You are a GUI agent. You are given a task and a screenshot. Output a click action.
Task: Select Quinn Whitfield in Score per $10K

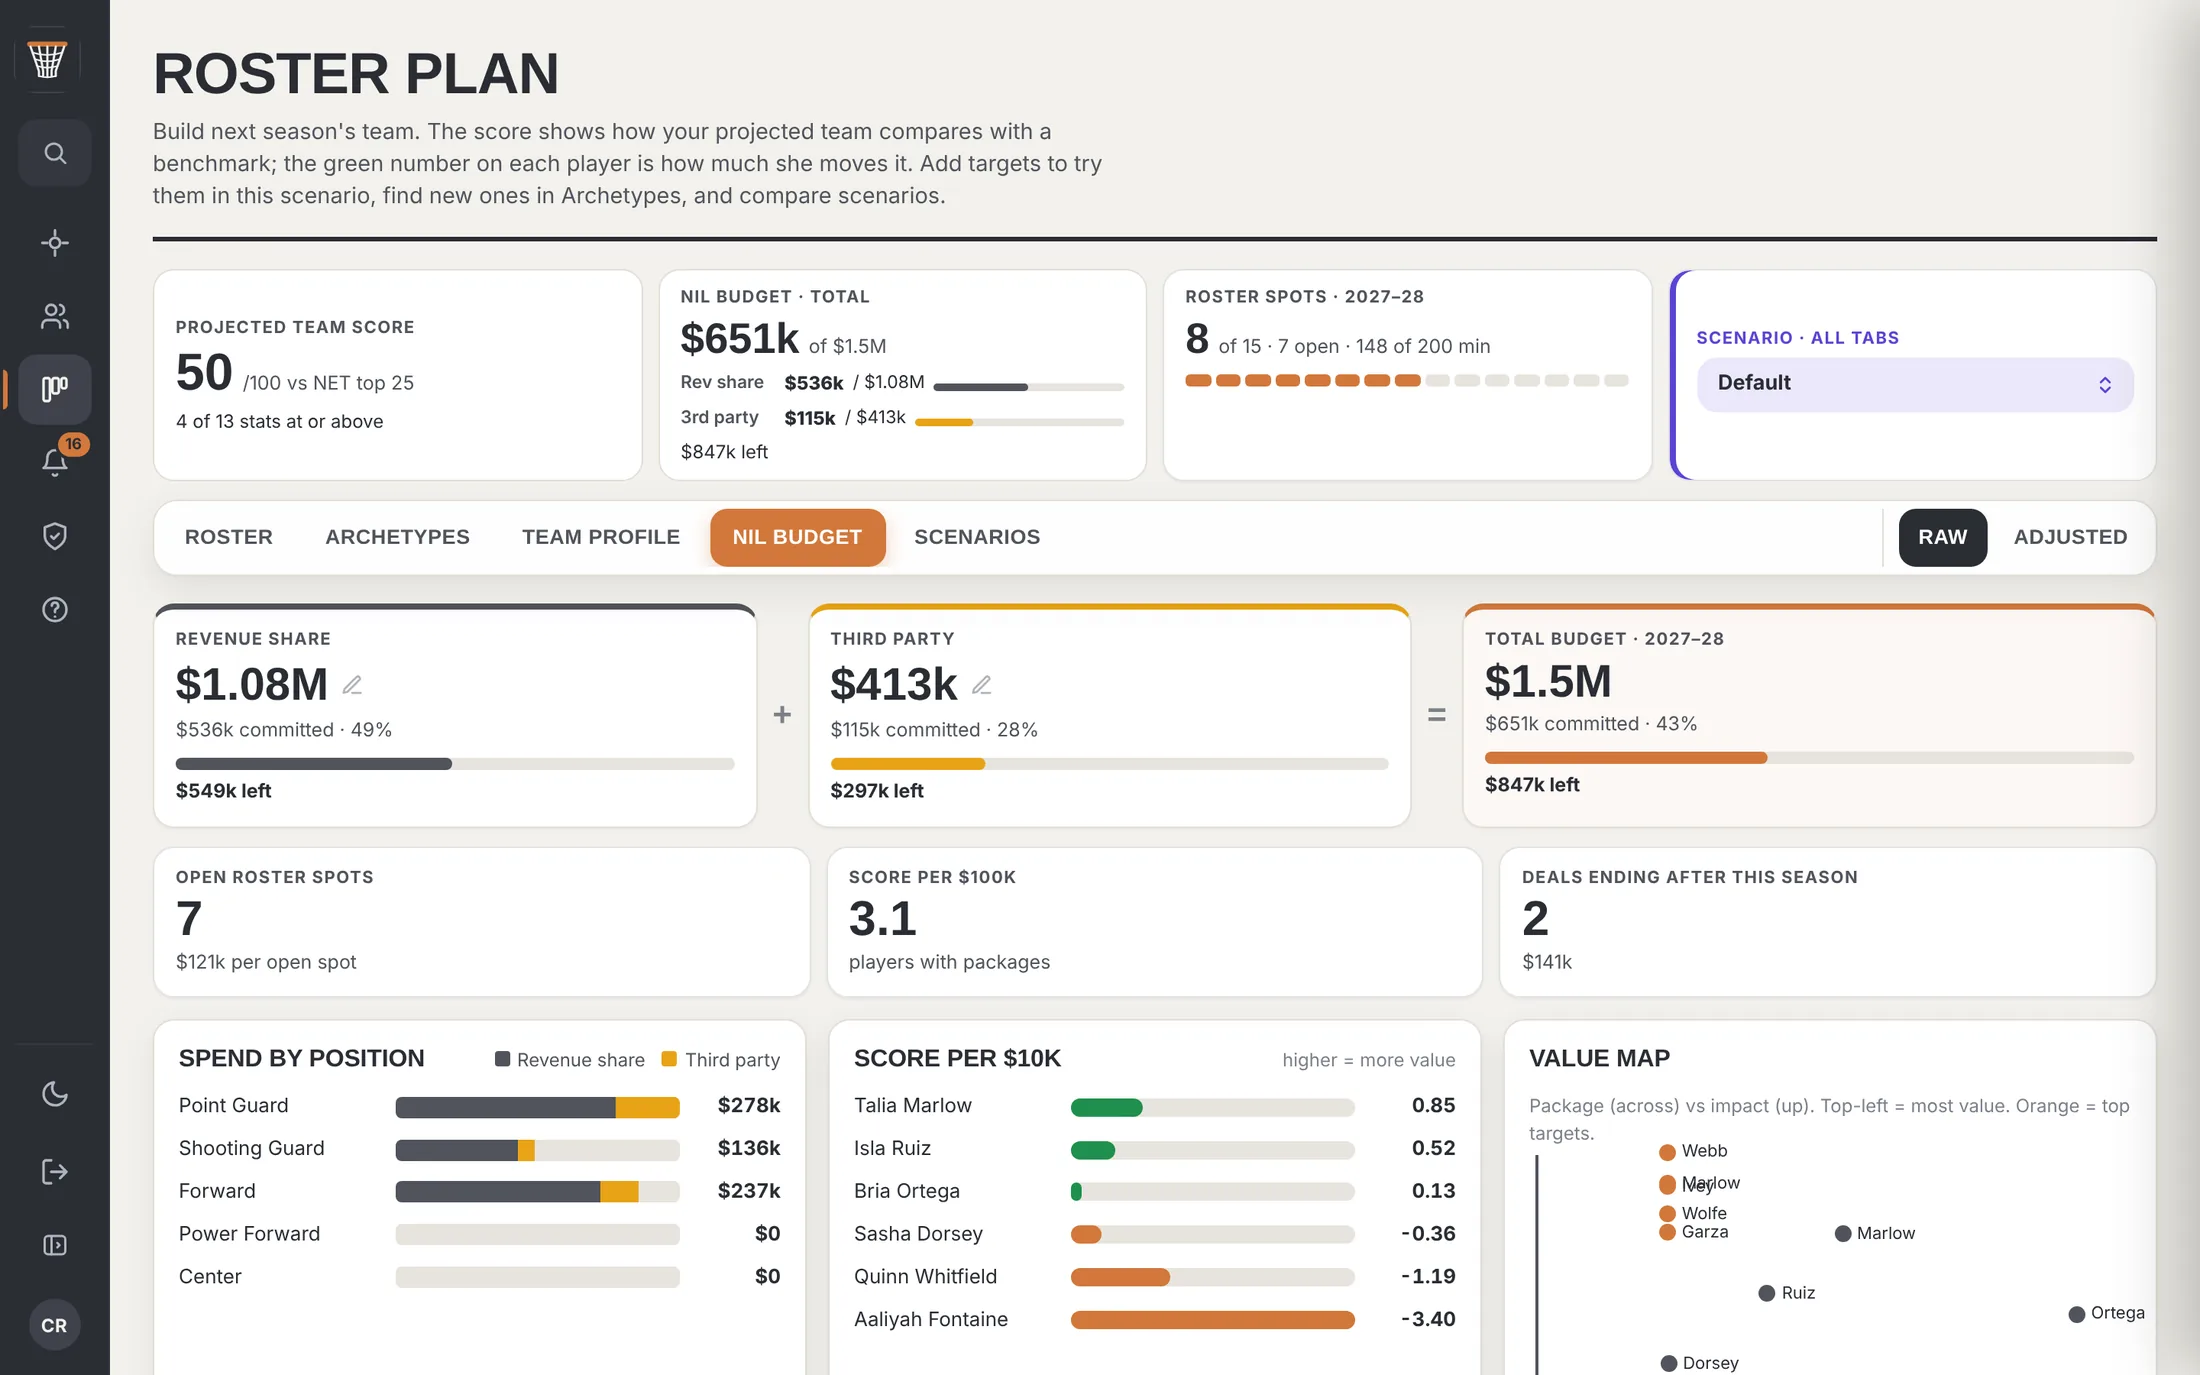925,1277
